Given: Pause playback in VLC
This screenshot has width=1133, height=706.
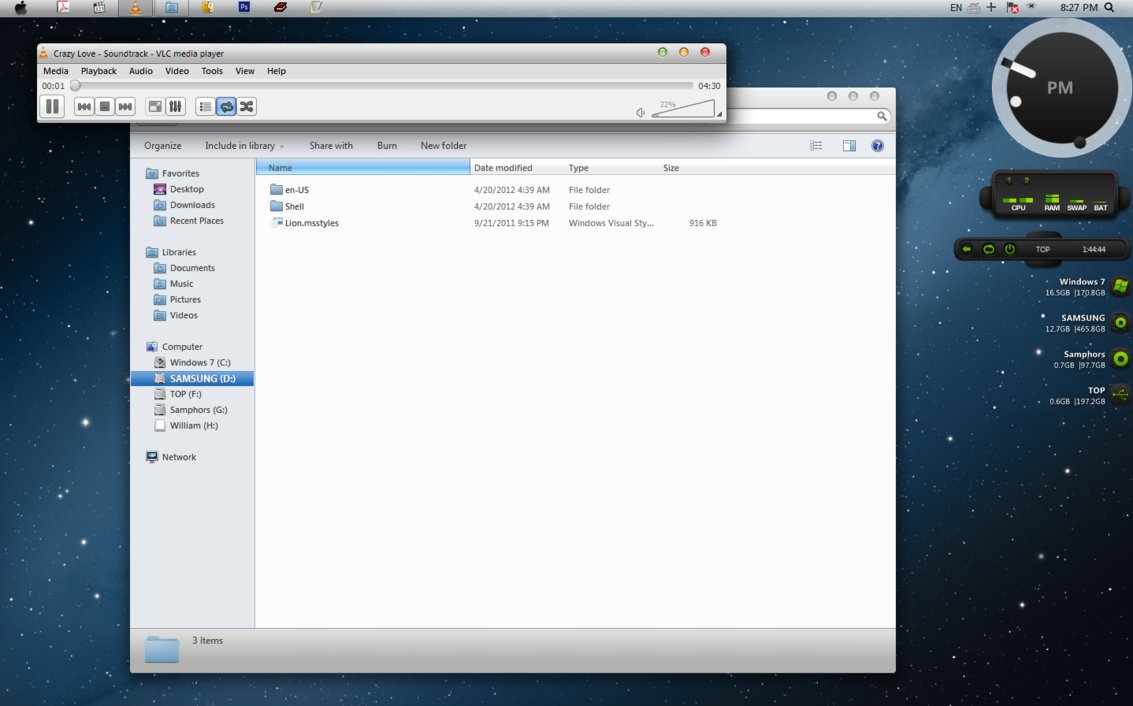Looking at the screenshot, I should coord(53,106).
